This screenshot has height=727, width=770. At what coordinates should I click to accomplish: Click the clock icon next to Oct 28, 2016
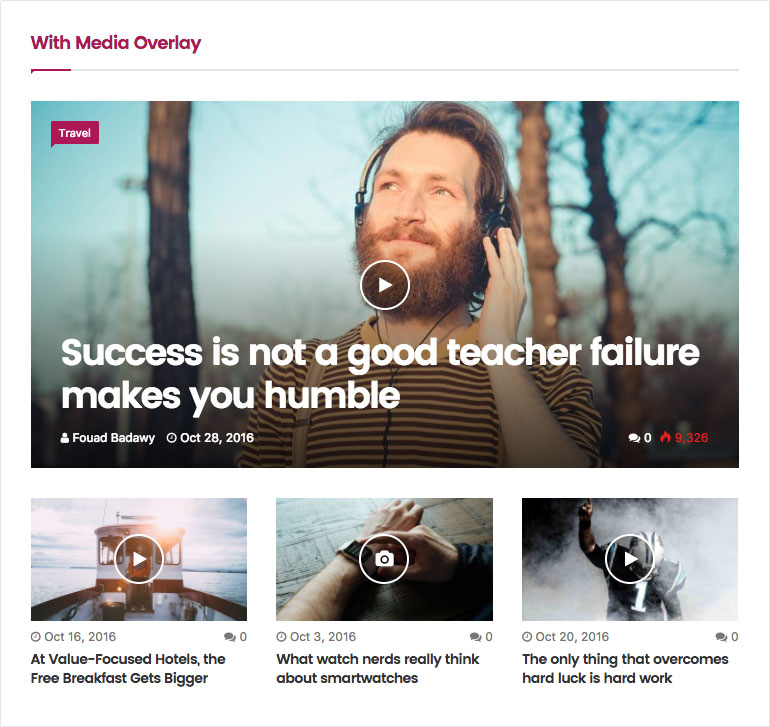(171, 438)
